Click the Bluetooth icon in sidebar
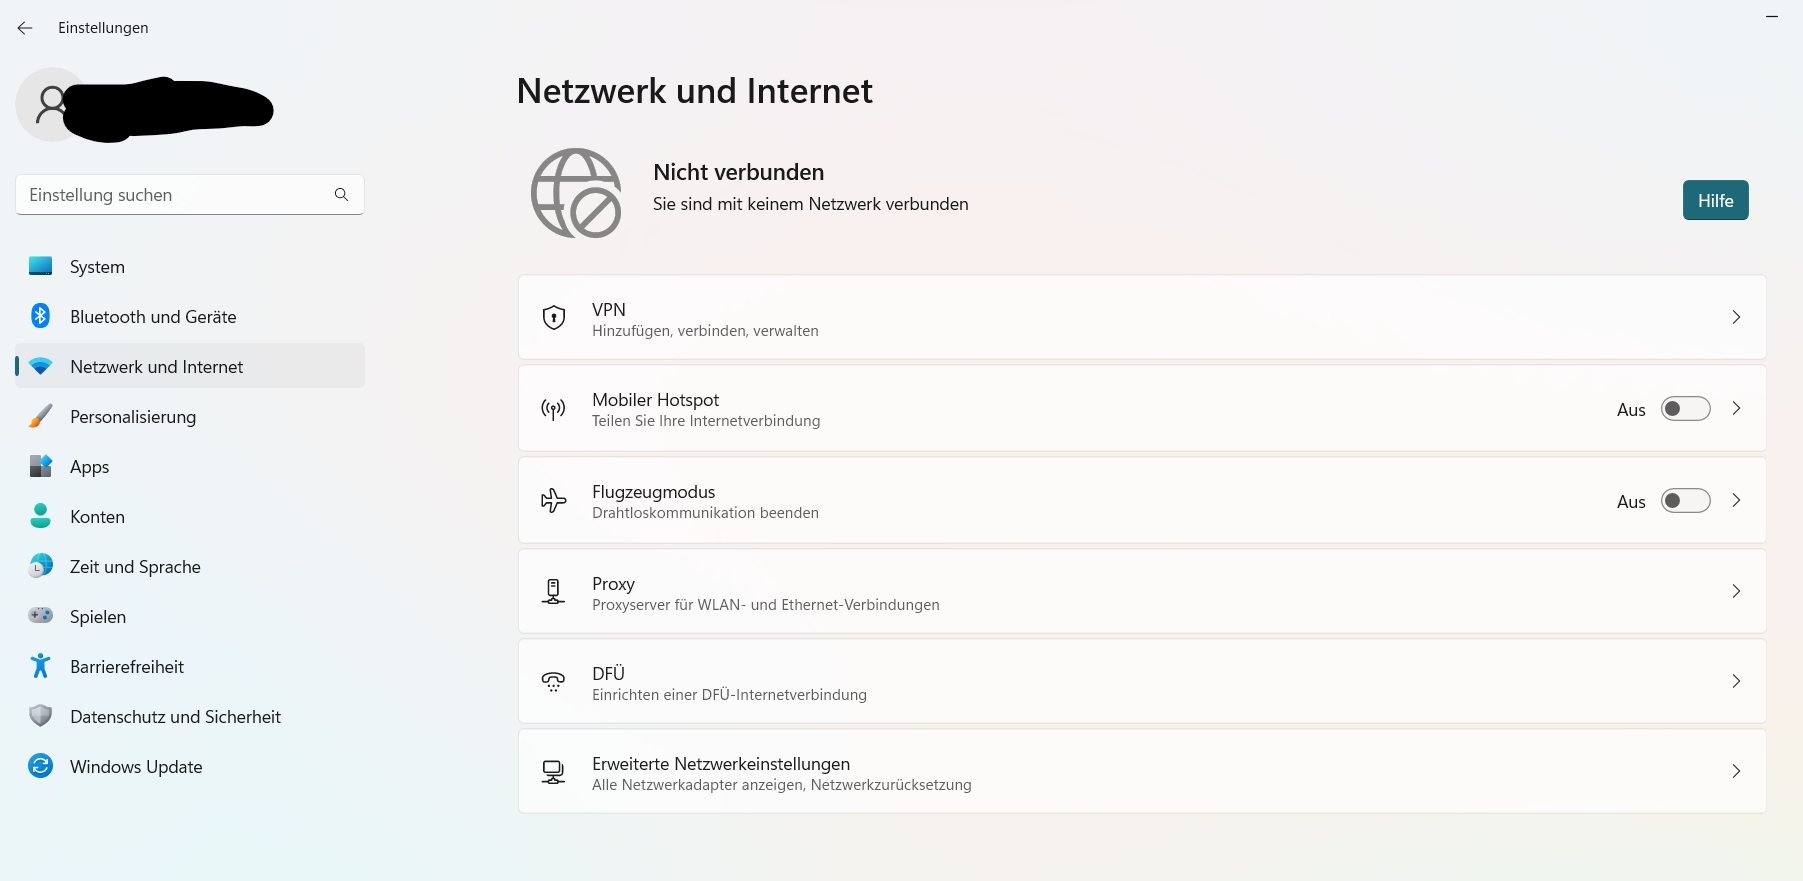Image resolution: width=1803 pixels, height=881 pixels. point(40,316)
